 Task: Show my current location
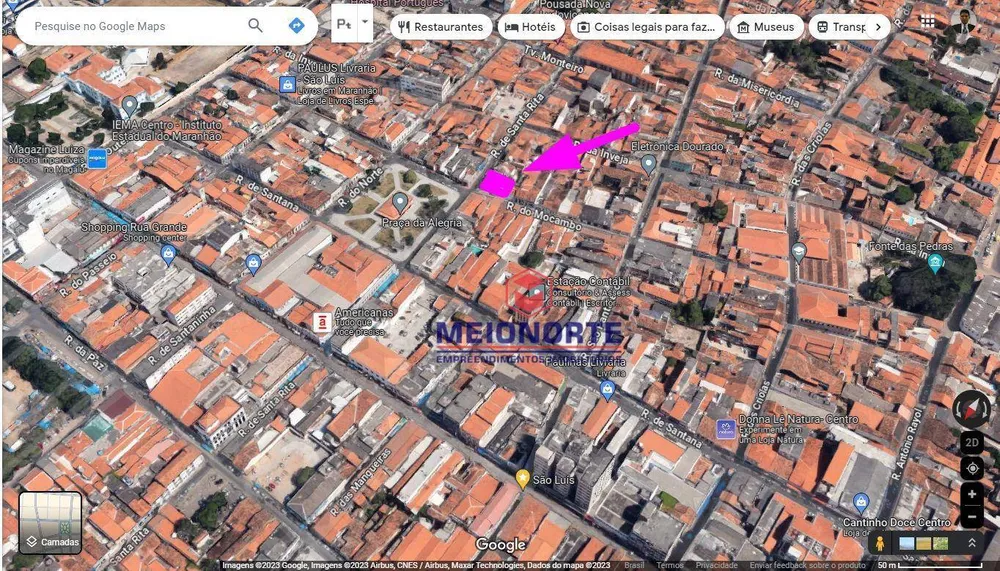pos(972,468)
